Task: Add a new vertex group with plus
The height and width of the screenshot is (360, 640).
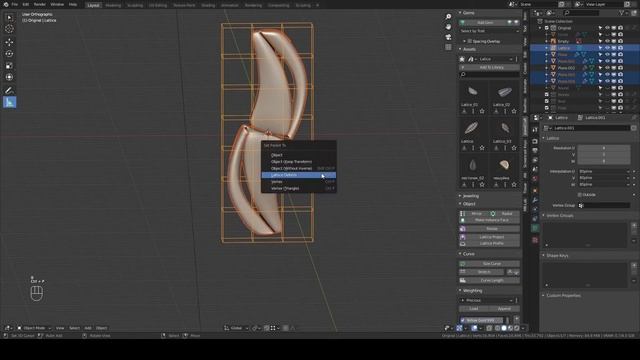Action: point(634,225)
